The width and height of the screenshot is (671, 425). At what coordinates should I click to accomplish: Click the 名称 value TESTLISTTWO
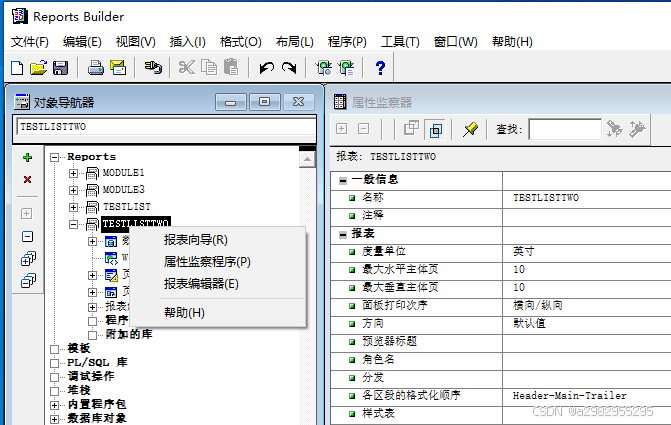pos(546,197)
